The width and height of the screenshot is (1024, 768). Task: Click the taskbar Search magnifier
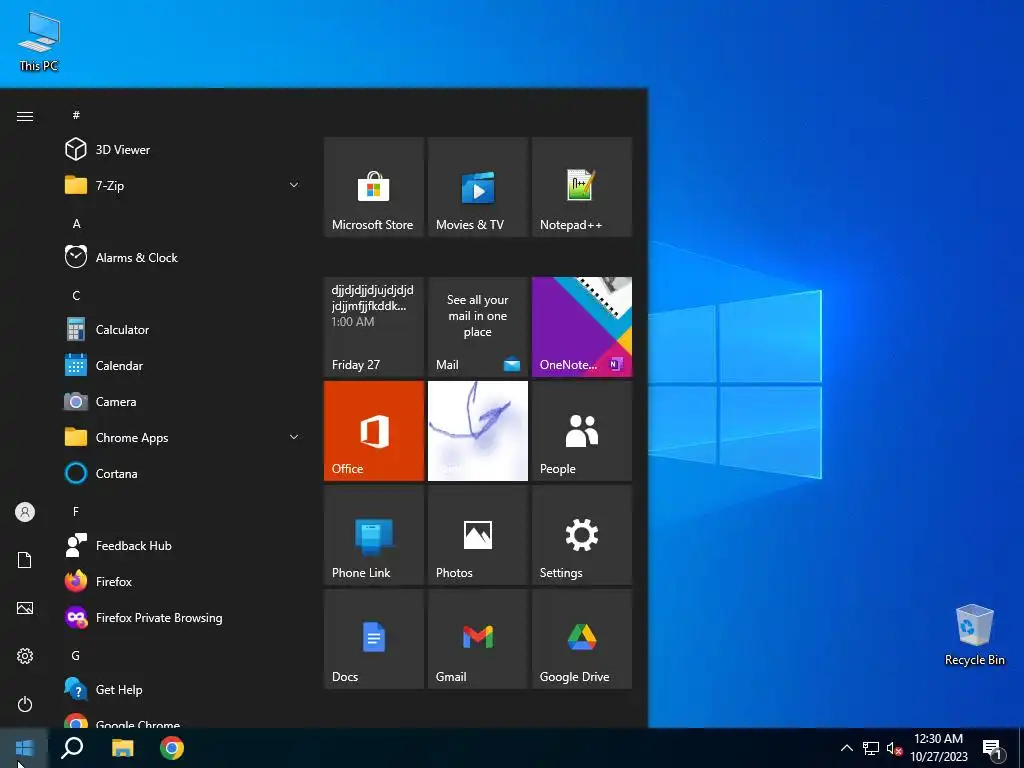72,748
